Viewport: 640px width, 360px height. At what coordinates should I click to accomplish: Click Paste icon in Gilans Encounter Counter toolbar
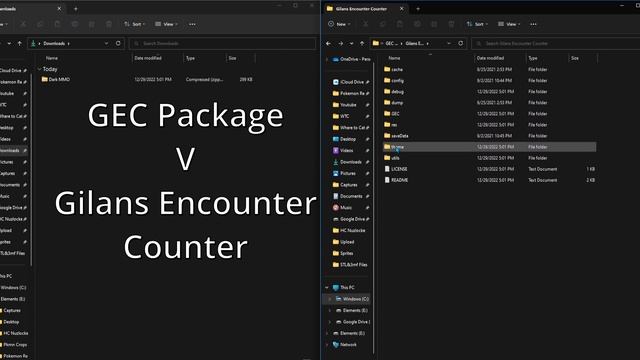[400, 24]
